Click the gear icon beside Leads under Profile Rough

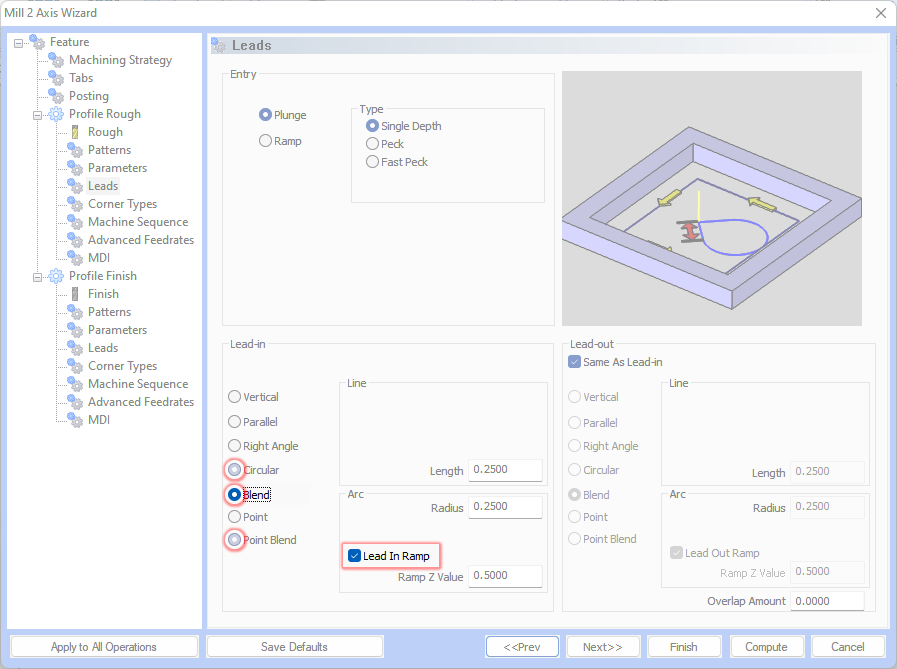75,186
